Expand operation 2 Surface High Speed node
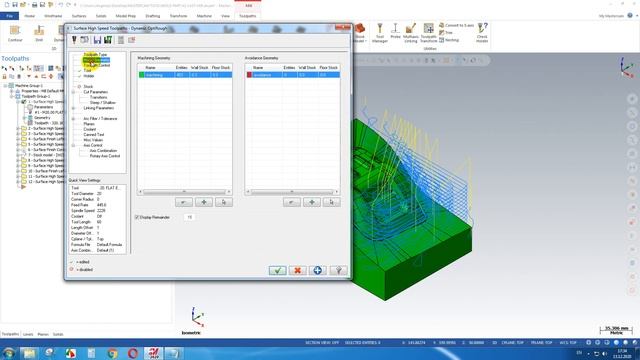 coord(18,128)
